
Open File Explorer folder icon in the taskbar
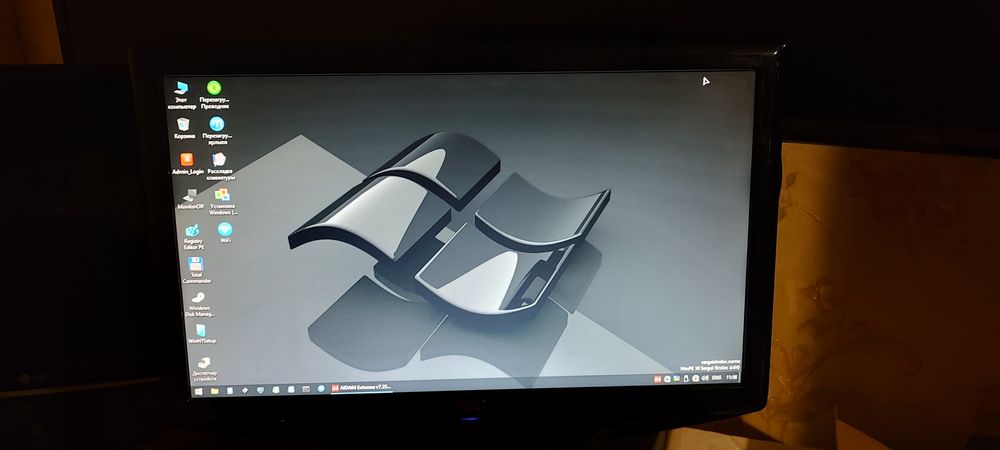[x=214, y=390]
